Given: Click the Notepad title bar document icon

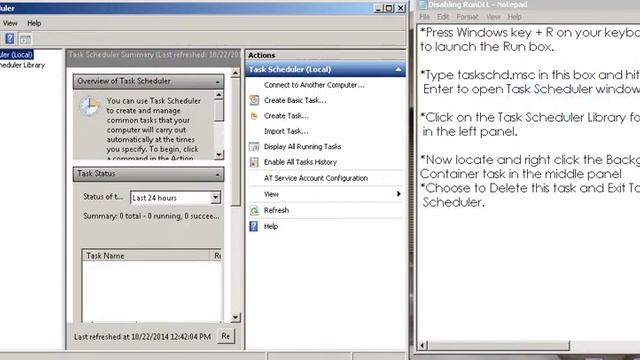Looking at the screenshot, I should click(423, 4).
